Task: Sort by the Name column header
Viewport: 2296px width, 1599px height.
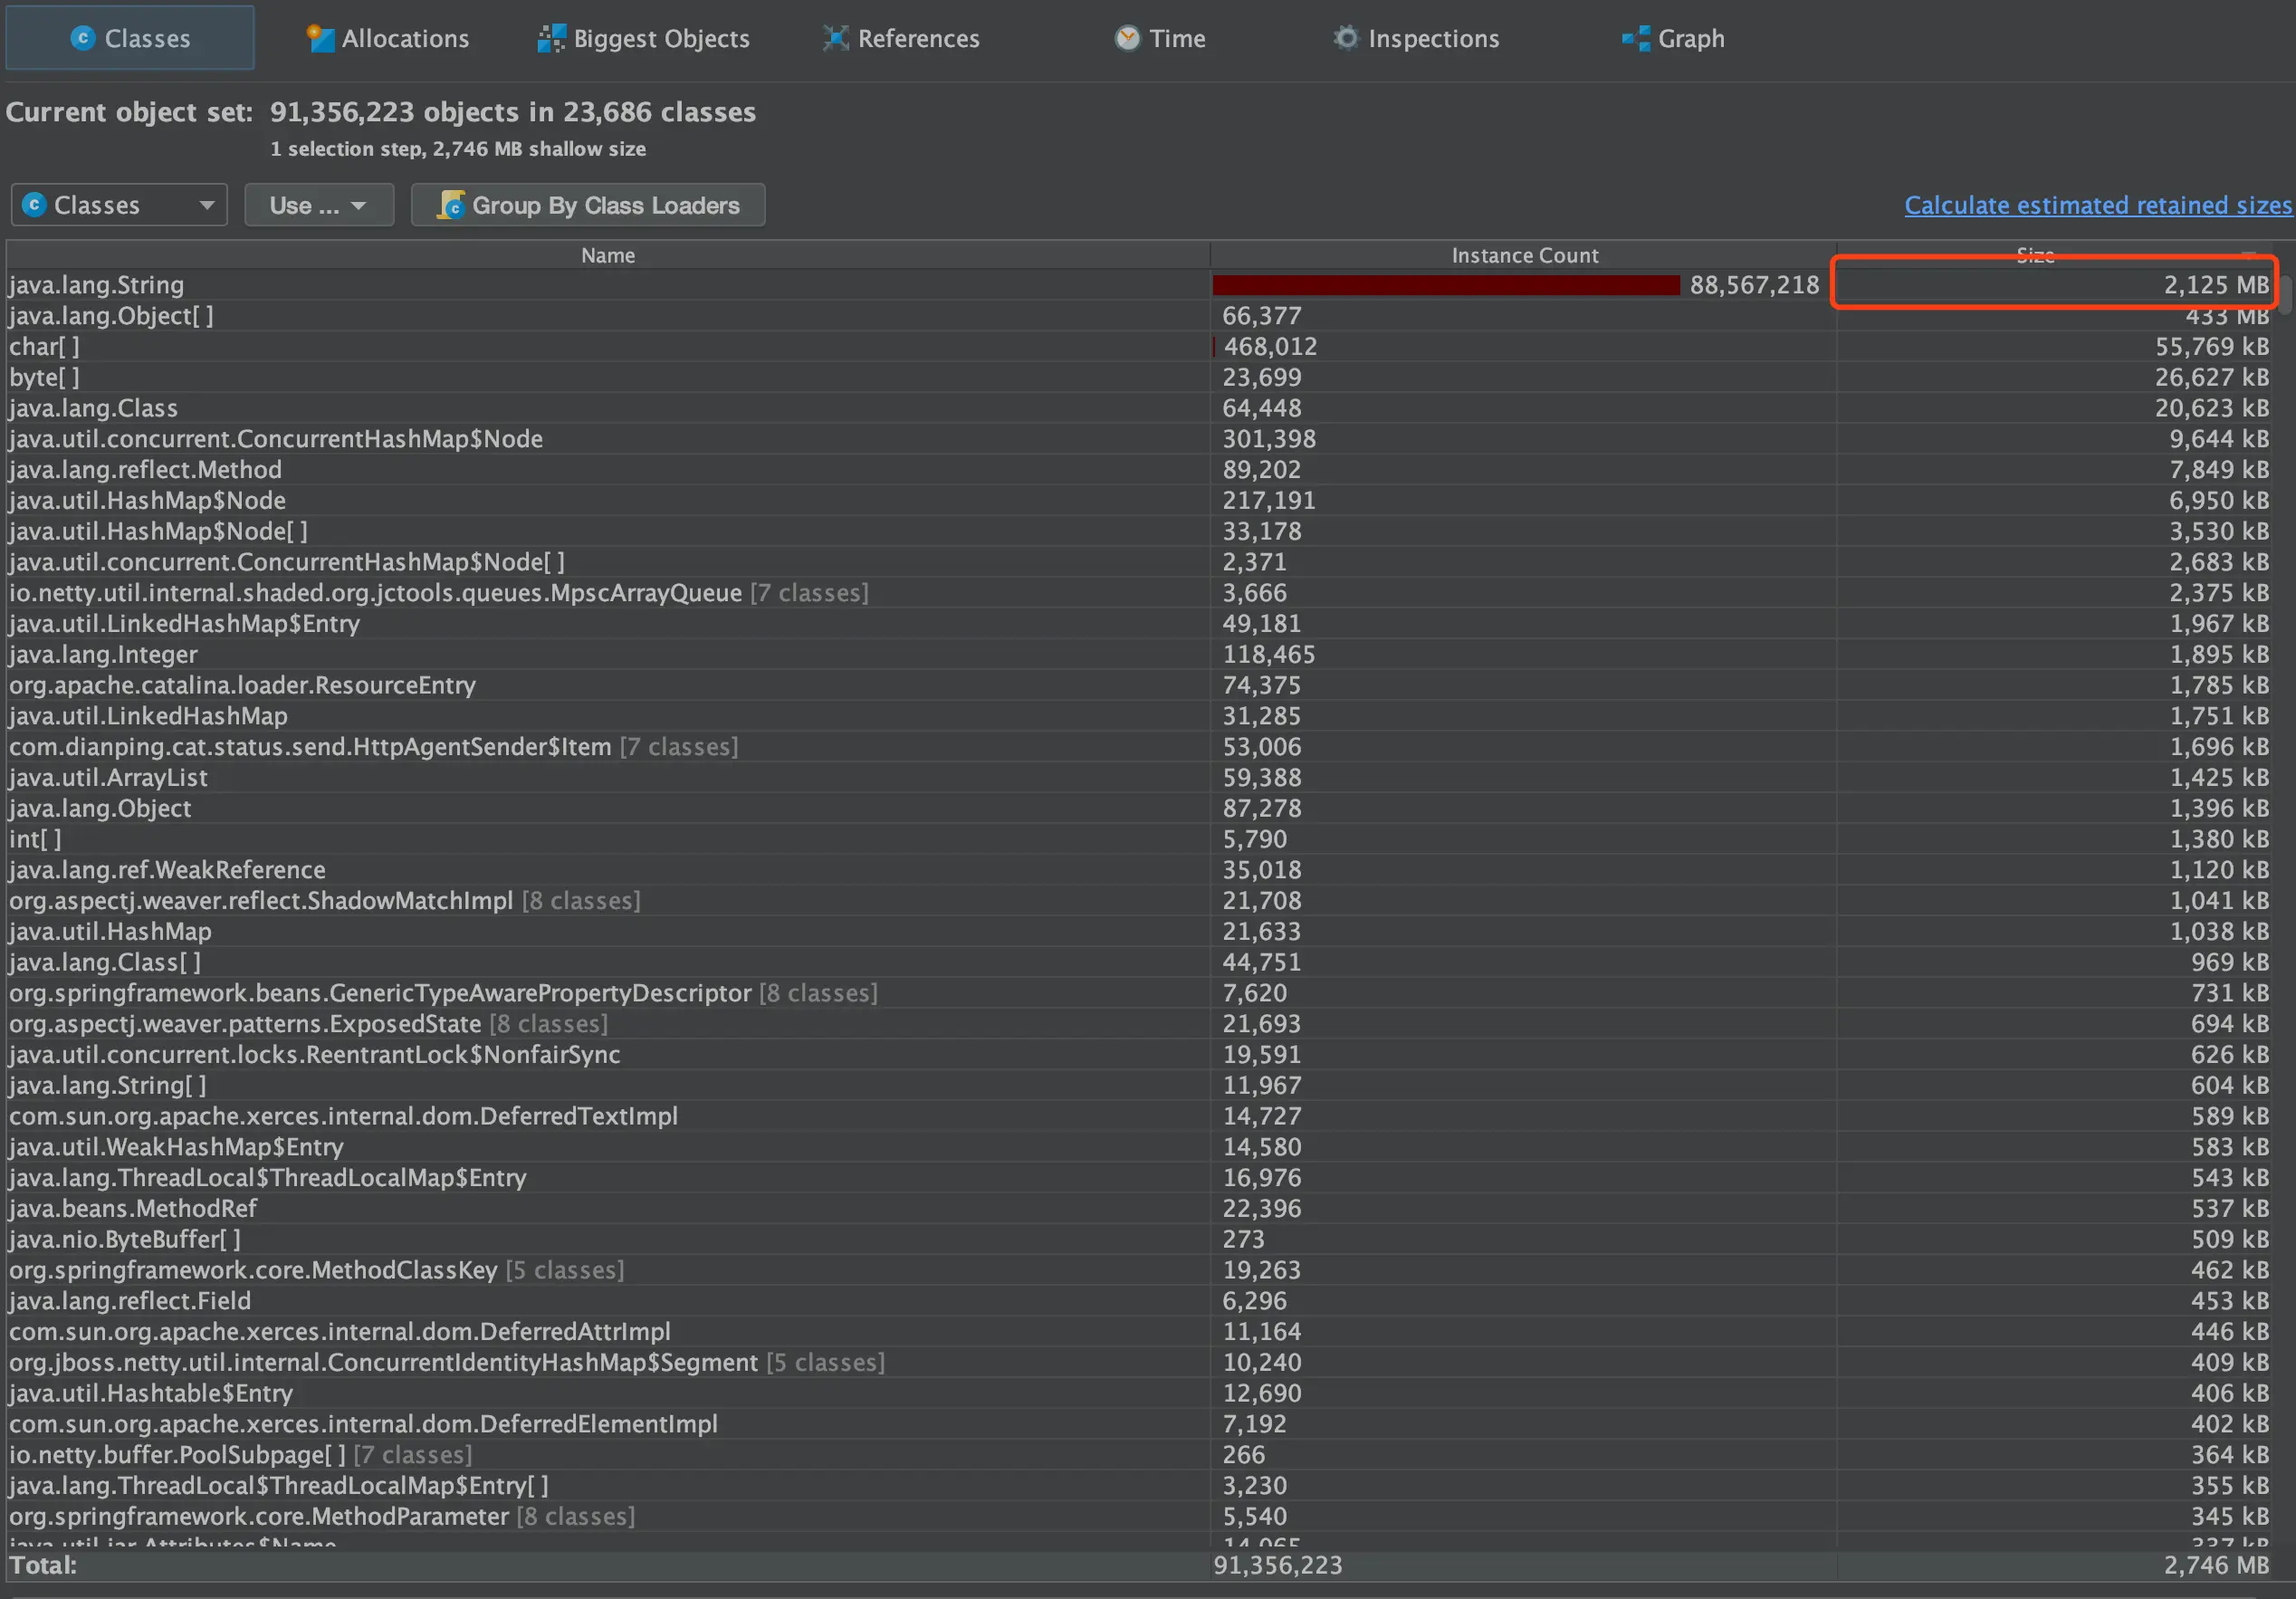Action: 607,255
